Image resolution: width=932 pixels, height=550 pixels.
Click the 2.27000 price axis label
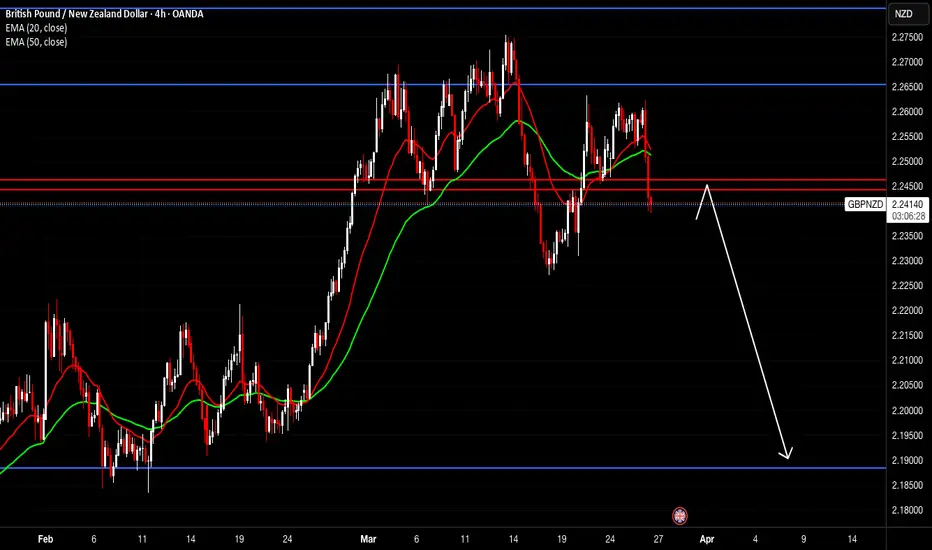click(x=907, y=62)
